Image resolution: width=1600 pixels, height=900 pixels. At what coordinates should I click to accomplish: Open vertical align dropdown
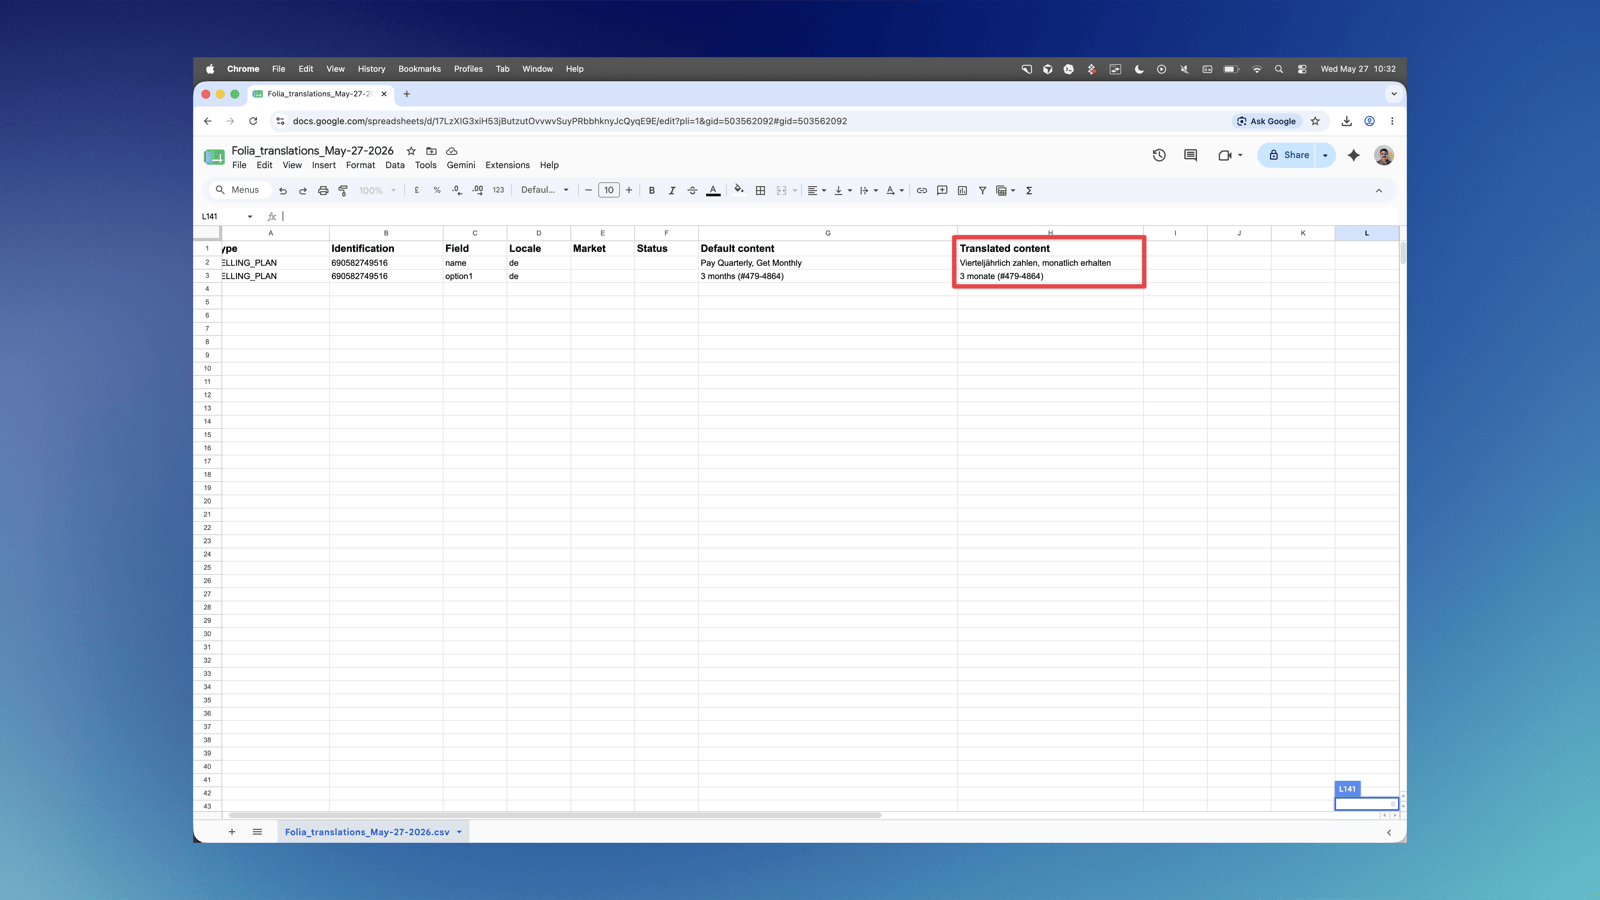843,190
